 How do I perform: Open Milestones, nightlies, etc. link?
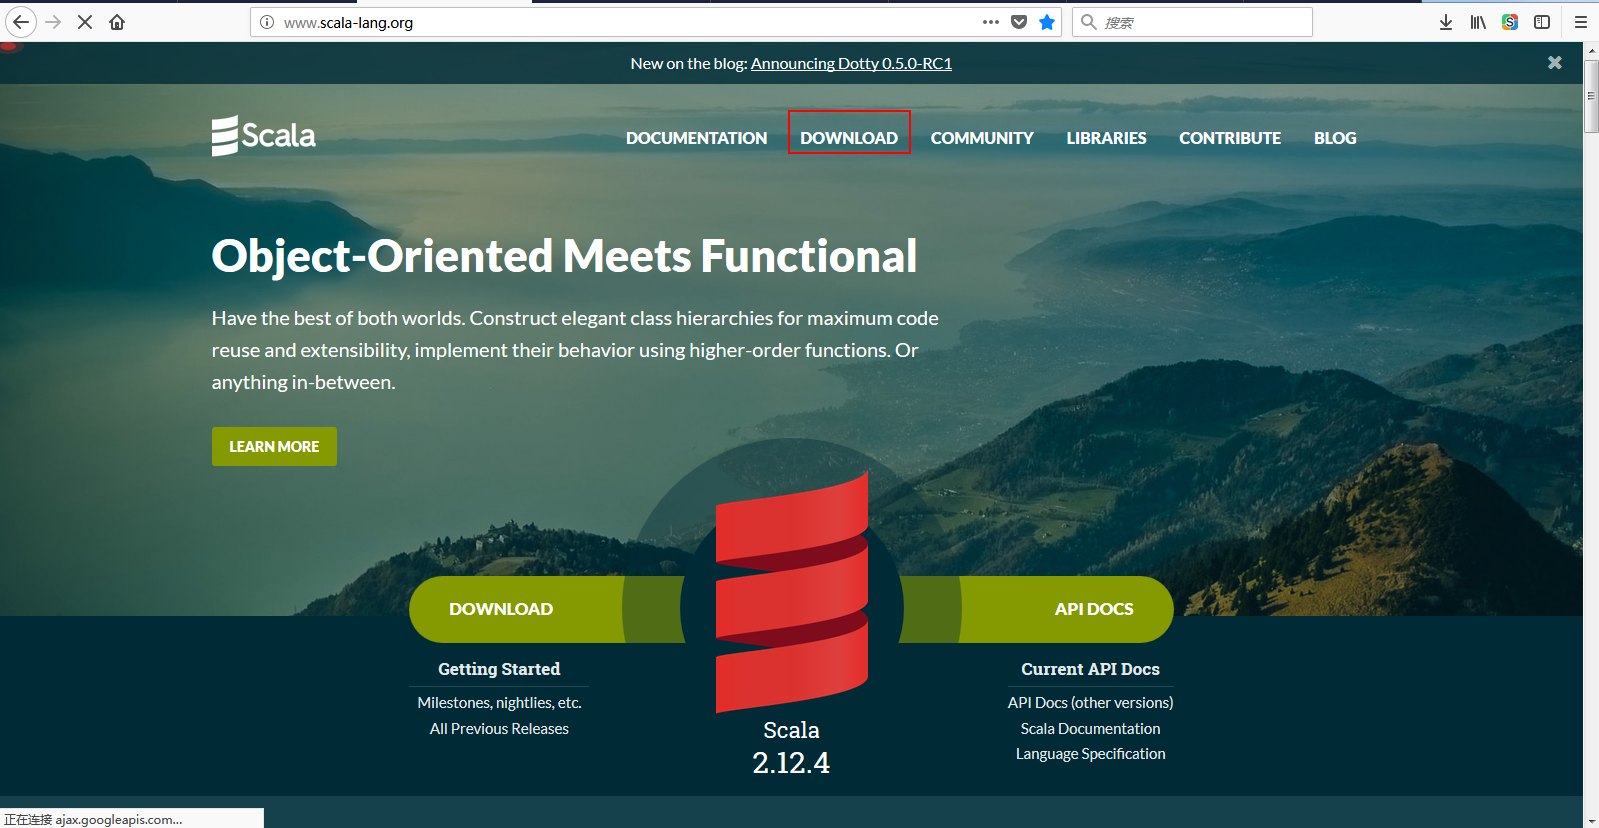pyautogui.click(x=499, y=703)
